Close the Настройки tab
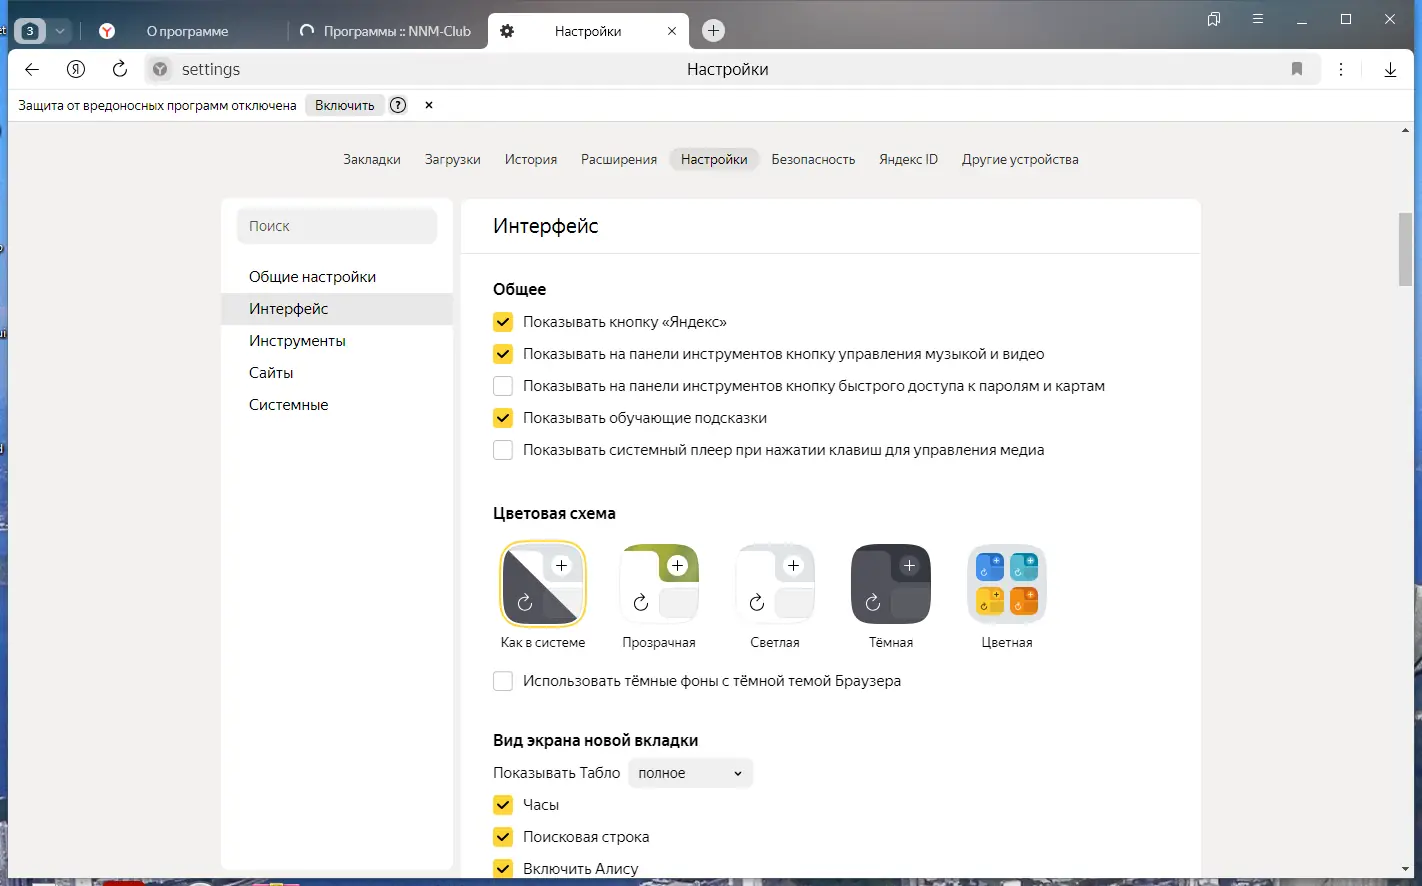1422x886 pixels. click(x=672, y=31)
